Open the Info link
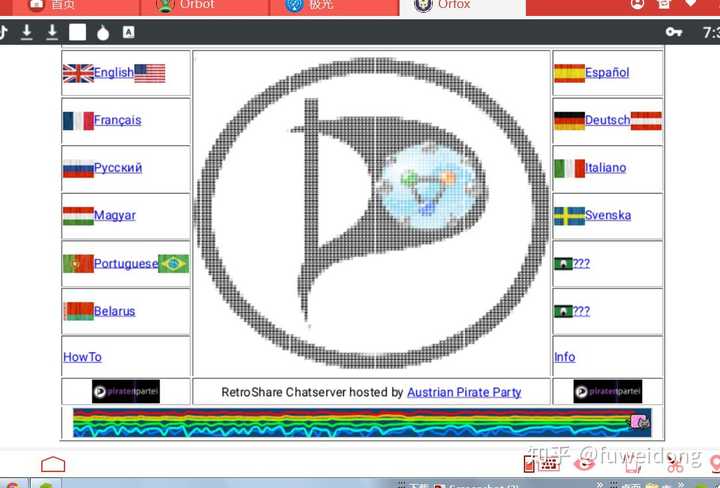The image size is (720, 488). point(565,357)
